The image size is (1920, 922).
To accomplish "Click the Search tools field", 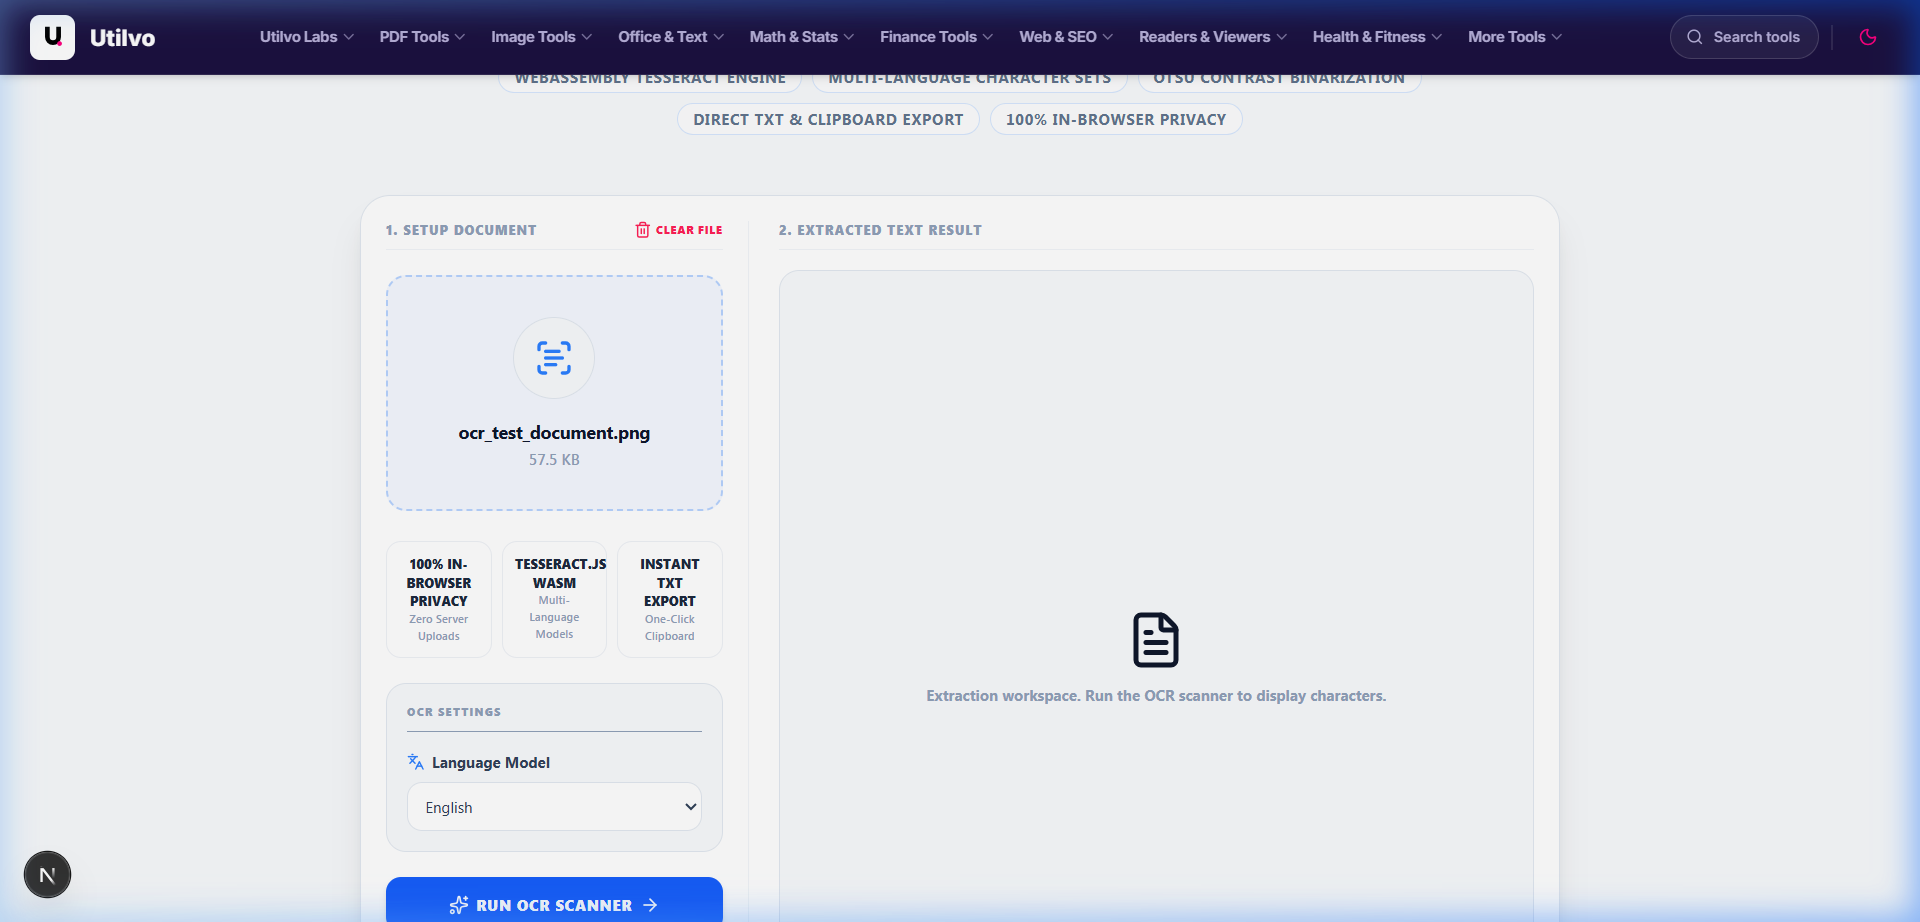I will pyautogui.click(x=1744, y=37).
